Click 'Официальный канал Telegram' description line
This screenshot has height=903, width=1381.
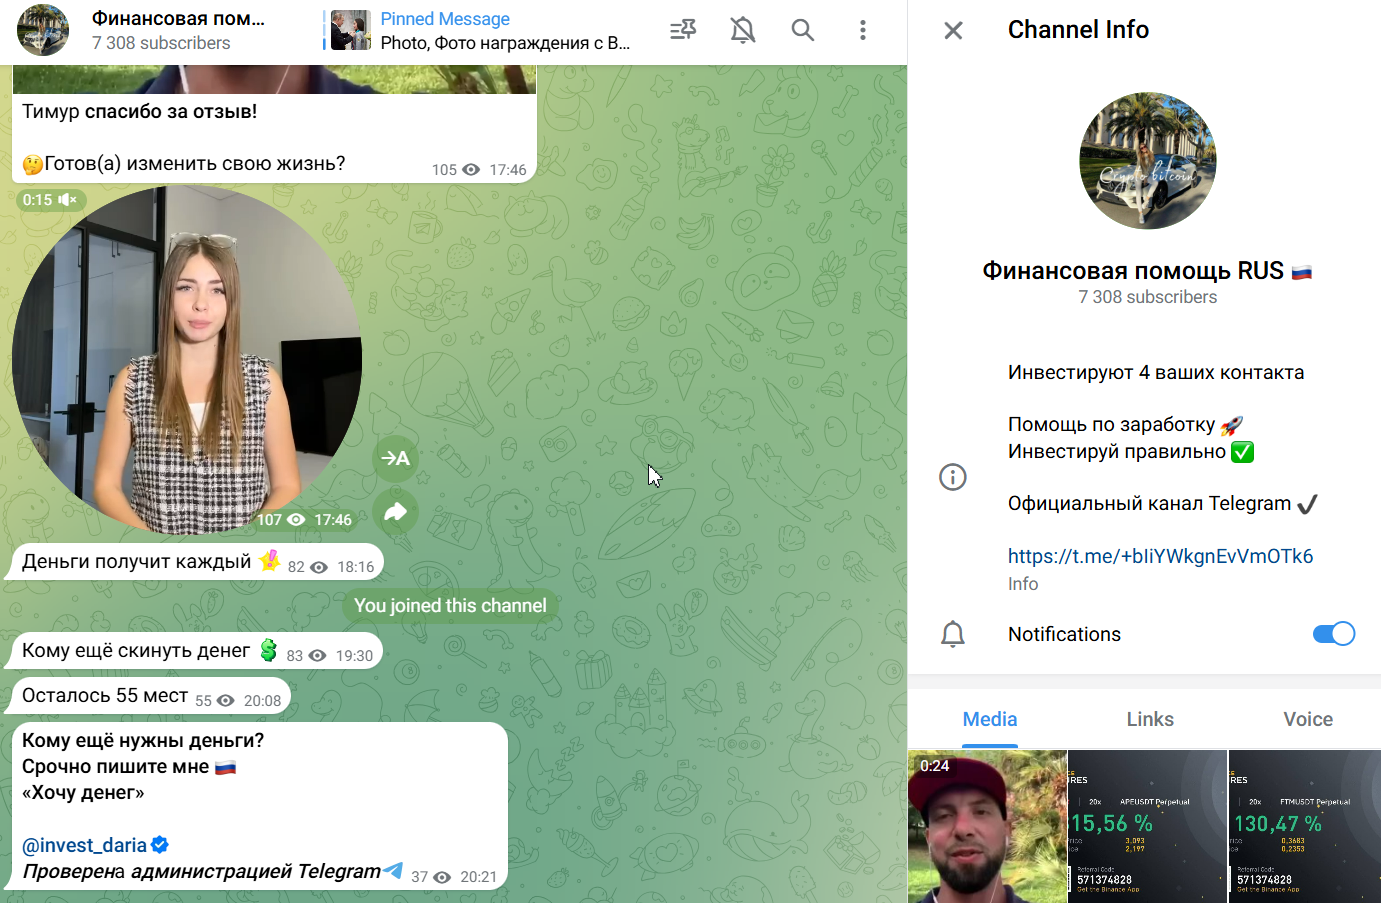(1162, 504)
